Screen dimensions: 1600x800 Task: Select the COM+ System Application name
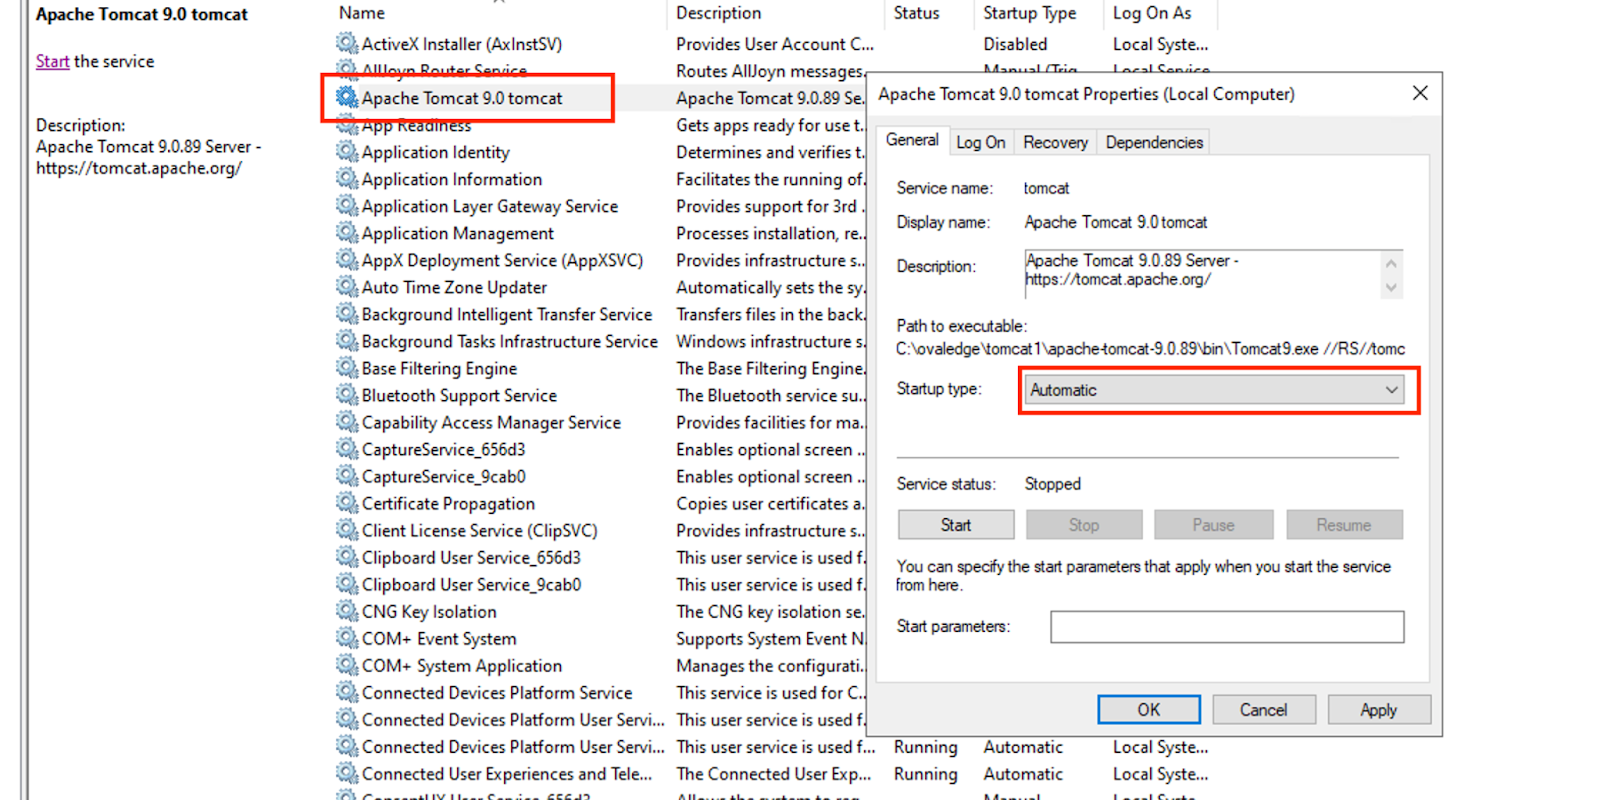(x=461, y=665)
